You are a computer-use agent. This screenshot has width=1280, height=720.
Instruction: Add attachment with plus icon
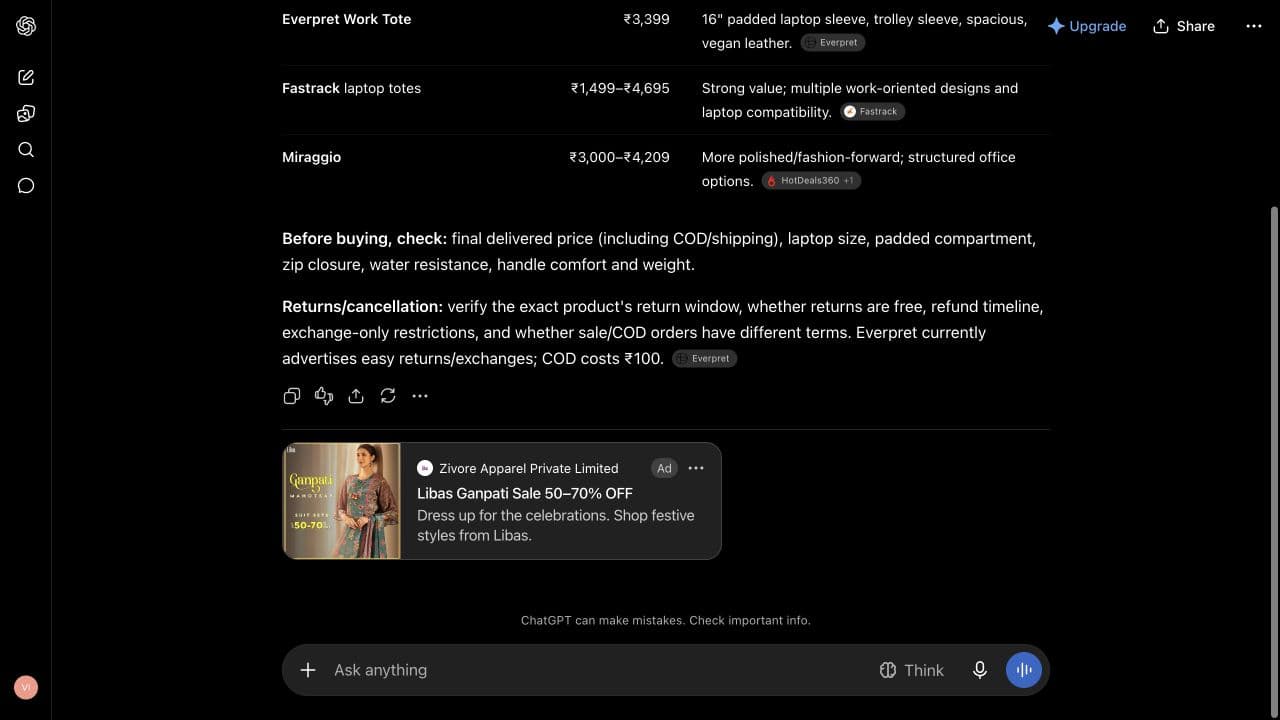point(308,670)
